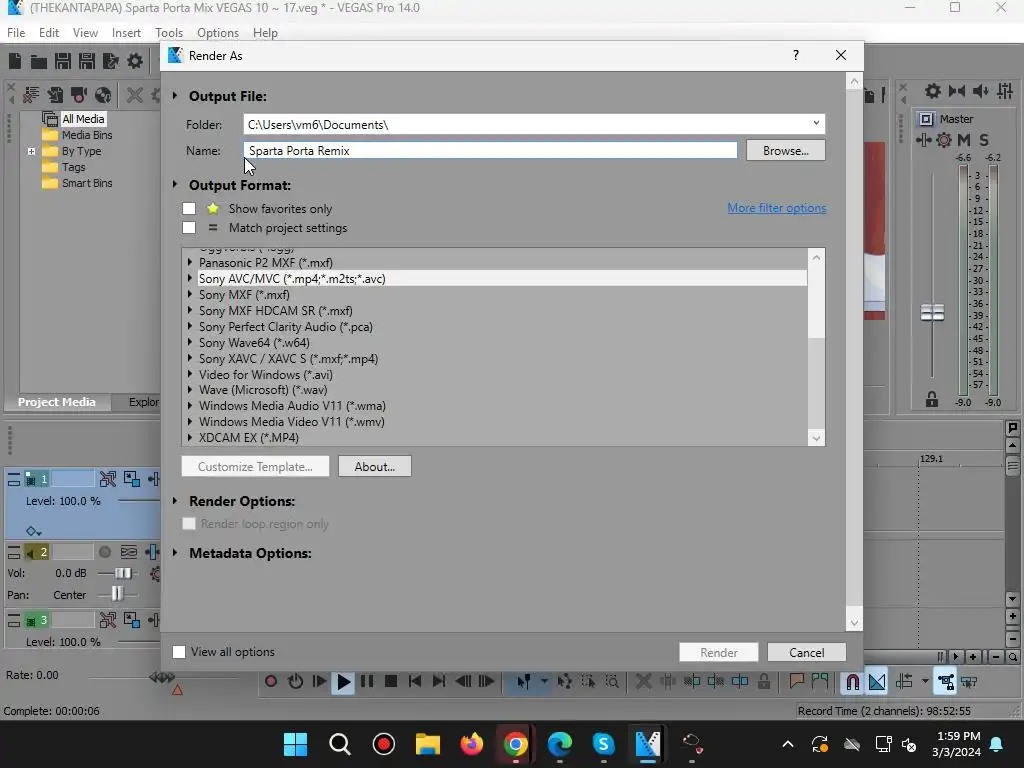
Task: Click the Pause button in transport
Action: [x=367, y=682]
